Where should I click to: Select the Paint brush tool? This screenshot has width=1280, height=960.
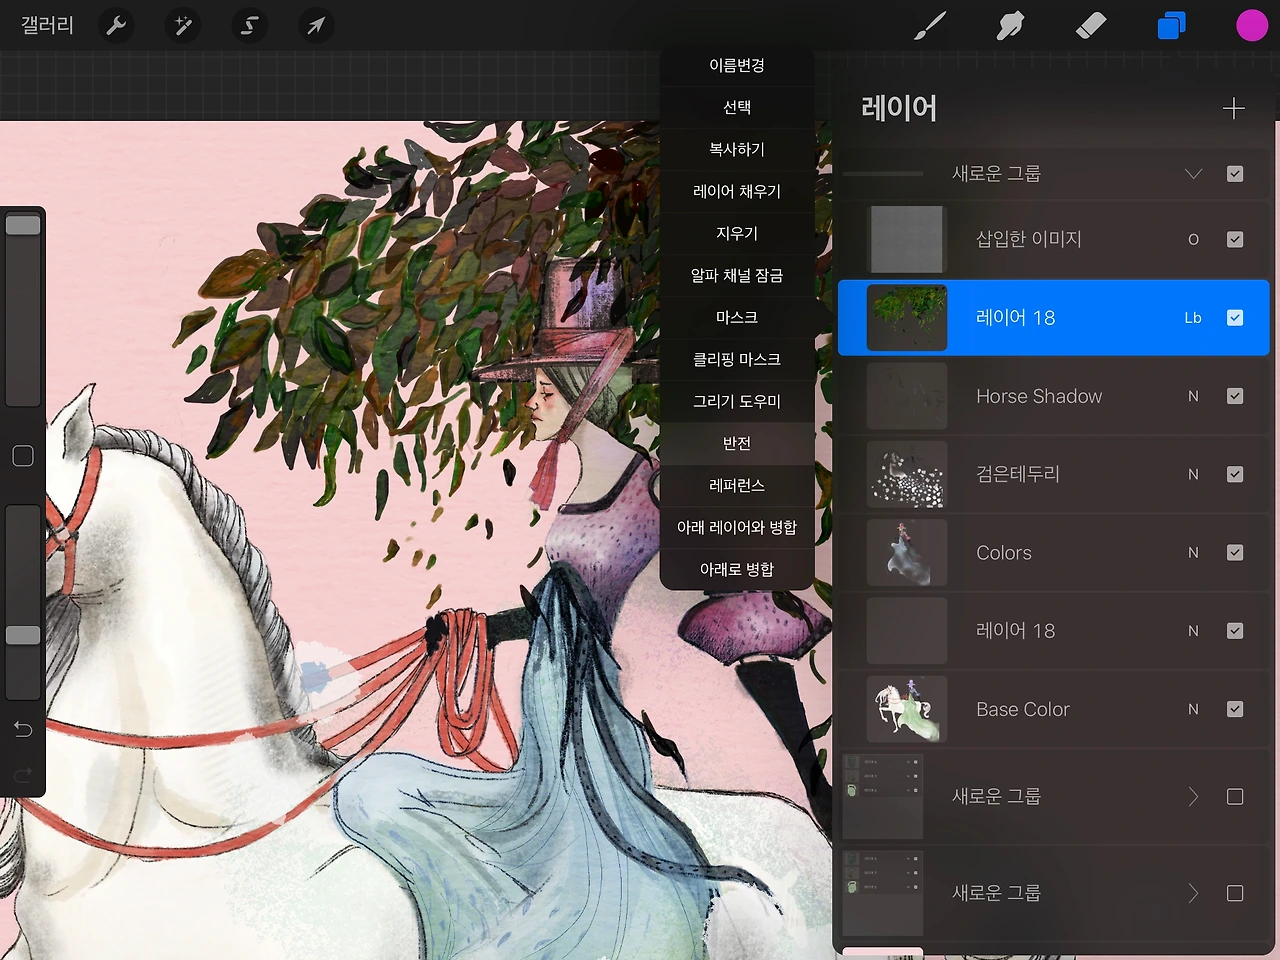930,26
